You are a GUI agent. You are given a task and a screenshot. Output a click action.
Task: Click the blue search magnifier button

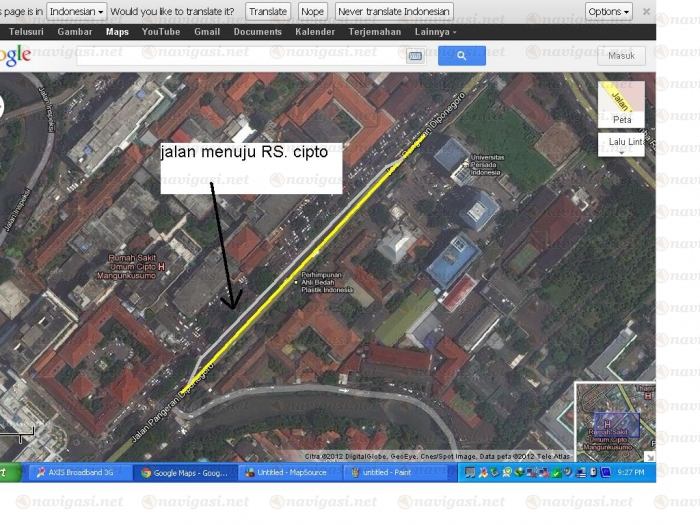[461, 56]
